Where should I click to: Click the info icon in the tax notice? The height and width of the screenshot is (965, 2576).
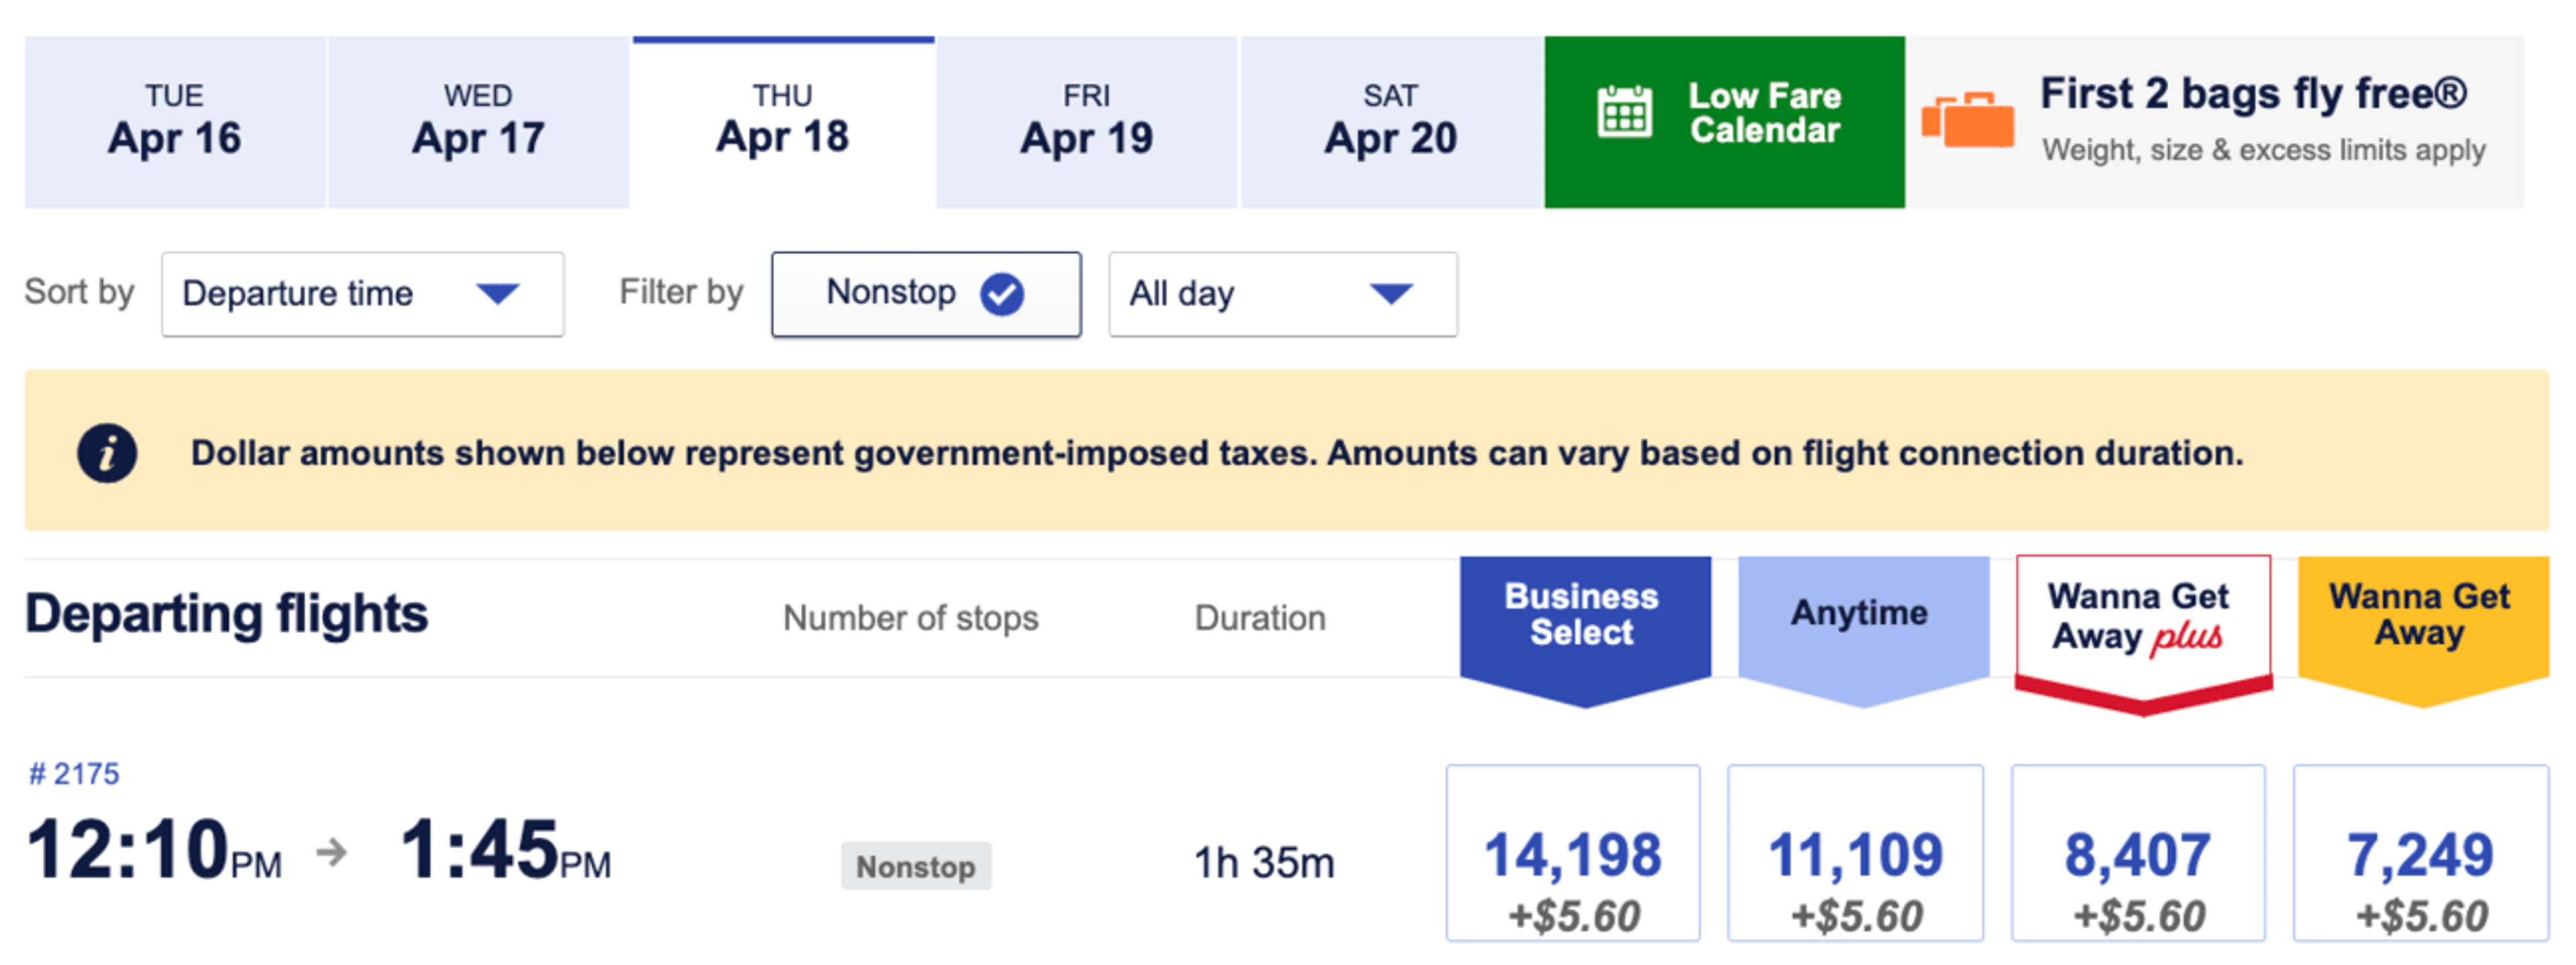pyautogui.click(x=107, y=454)
